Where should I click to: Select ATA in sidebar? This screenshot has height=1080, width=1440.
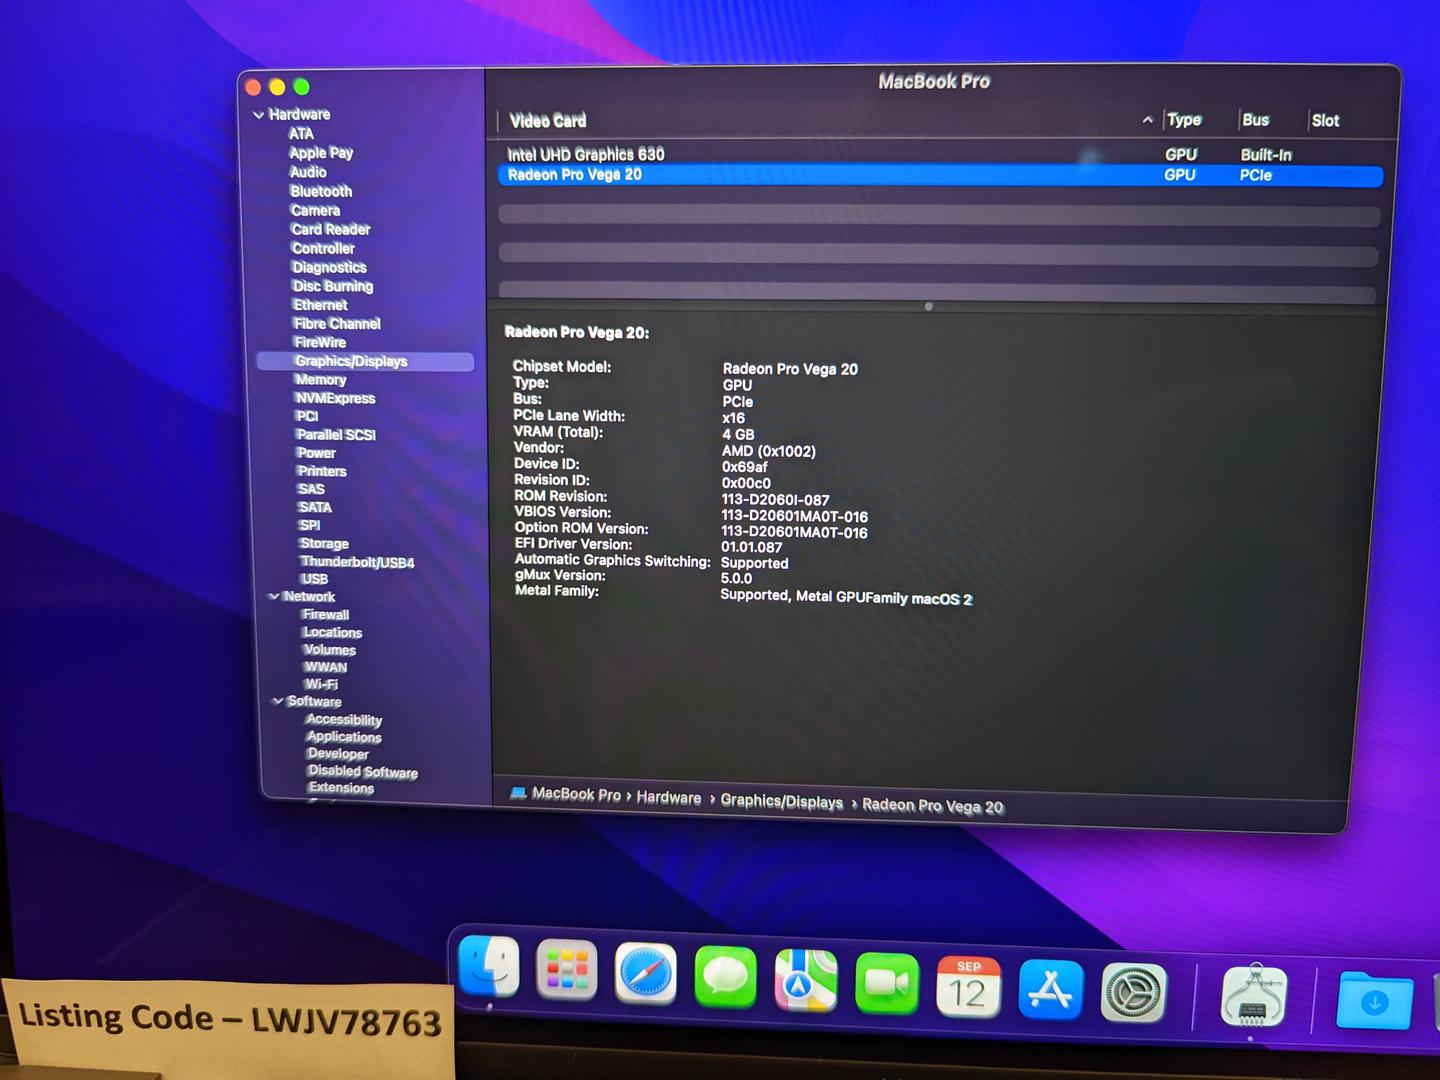click(x=301, y=134)
